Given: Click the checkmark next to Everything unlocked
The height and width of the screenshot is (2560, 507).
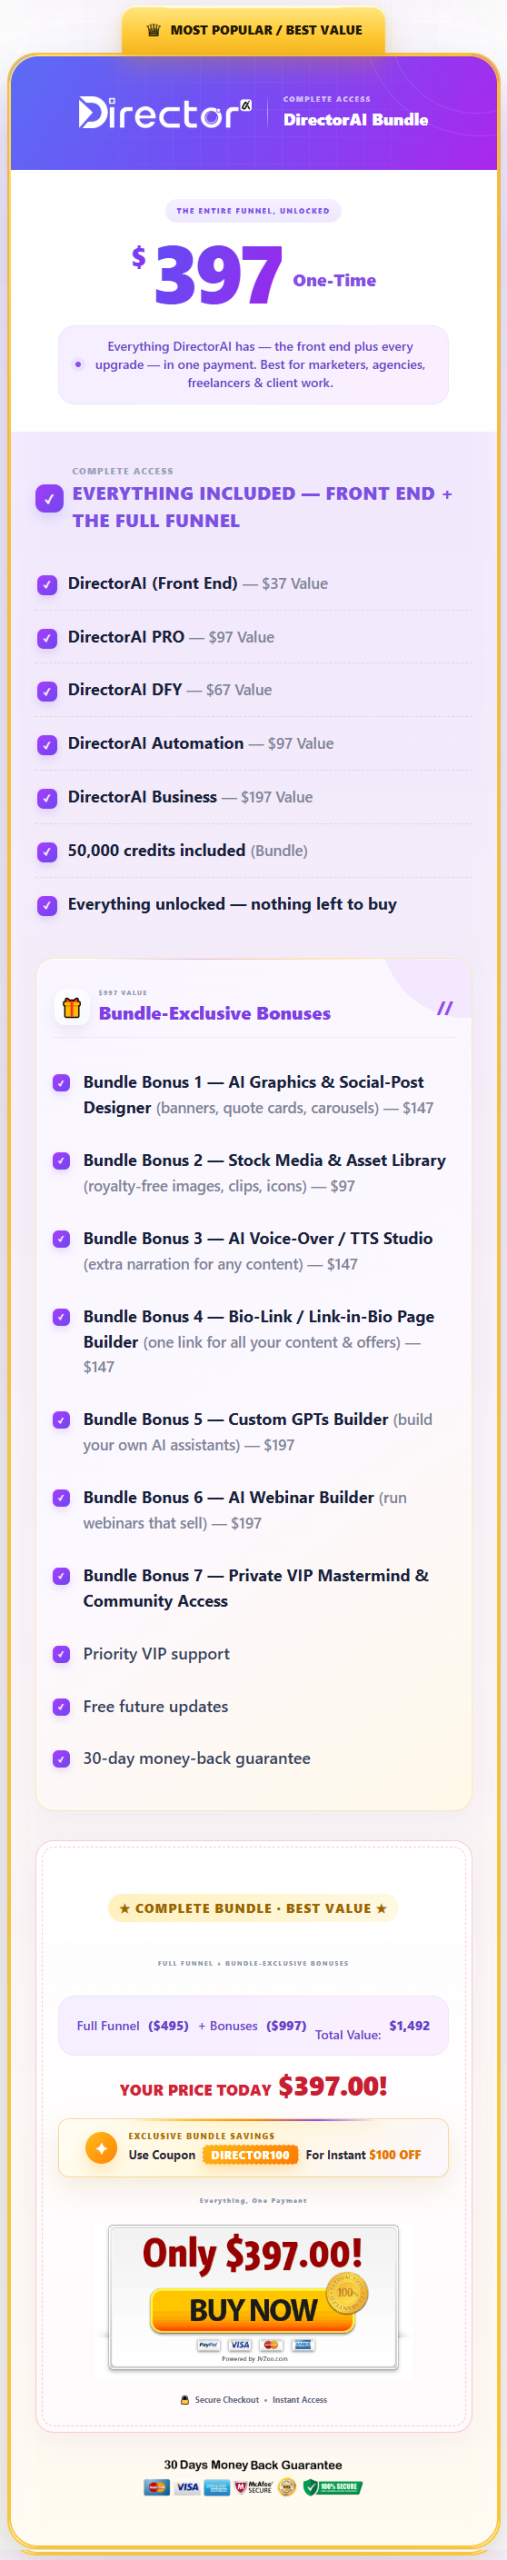Looking at the screenshot, I should coord(47,905).
